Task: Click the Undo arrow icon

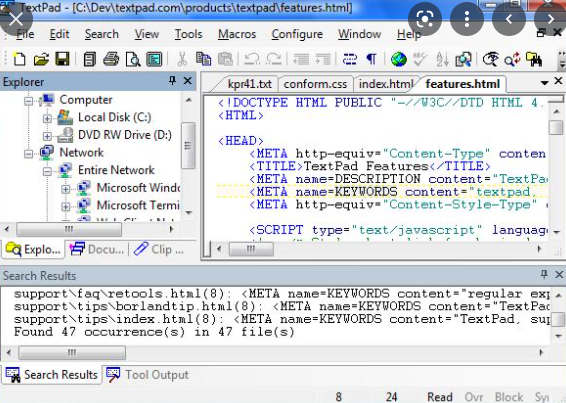Action: [252, 59]
